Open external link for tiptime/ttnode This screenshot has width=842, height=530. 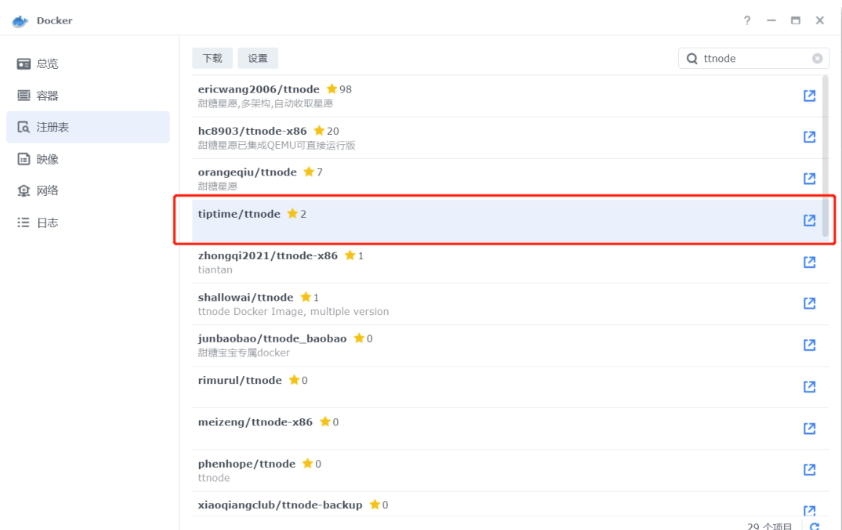809,220
